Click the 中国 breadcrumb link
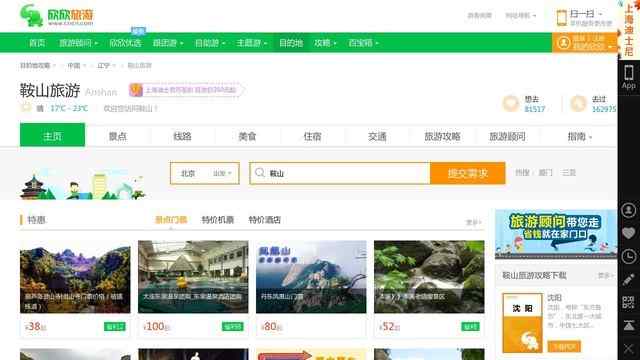The image size is (640, 360). pyautogui.click(x=74, y=65)
